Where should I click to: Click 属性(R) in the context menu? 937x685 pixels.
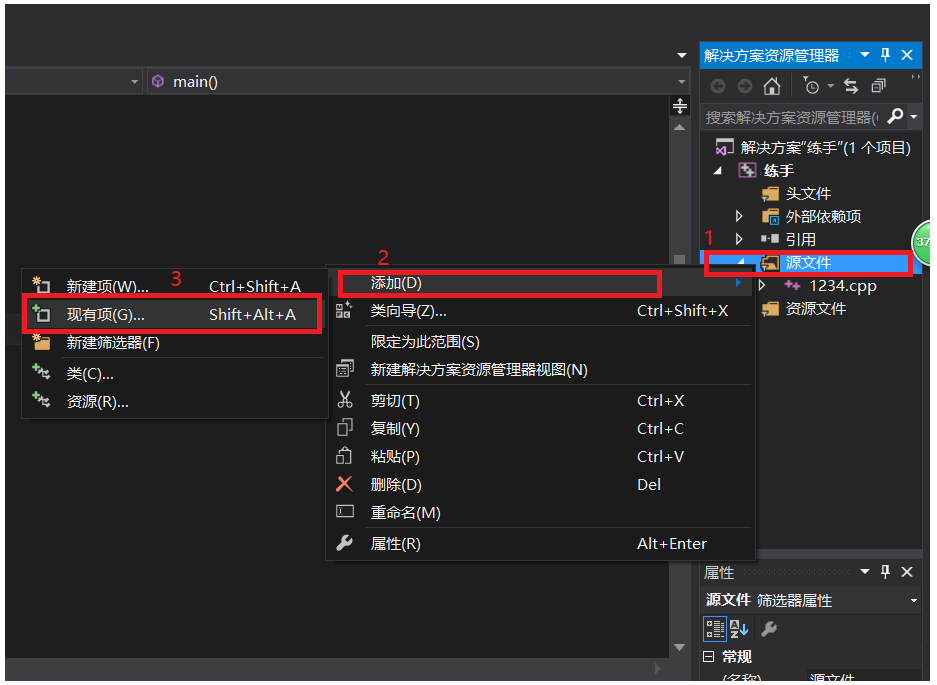click(540, 544)
